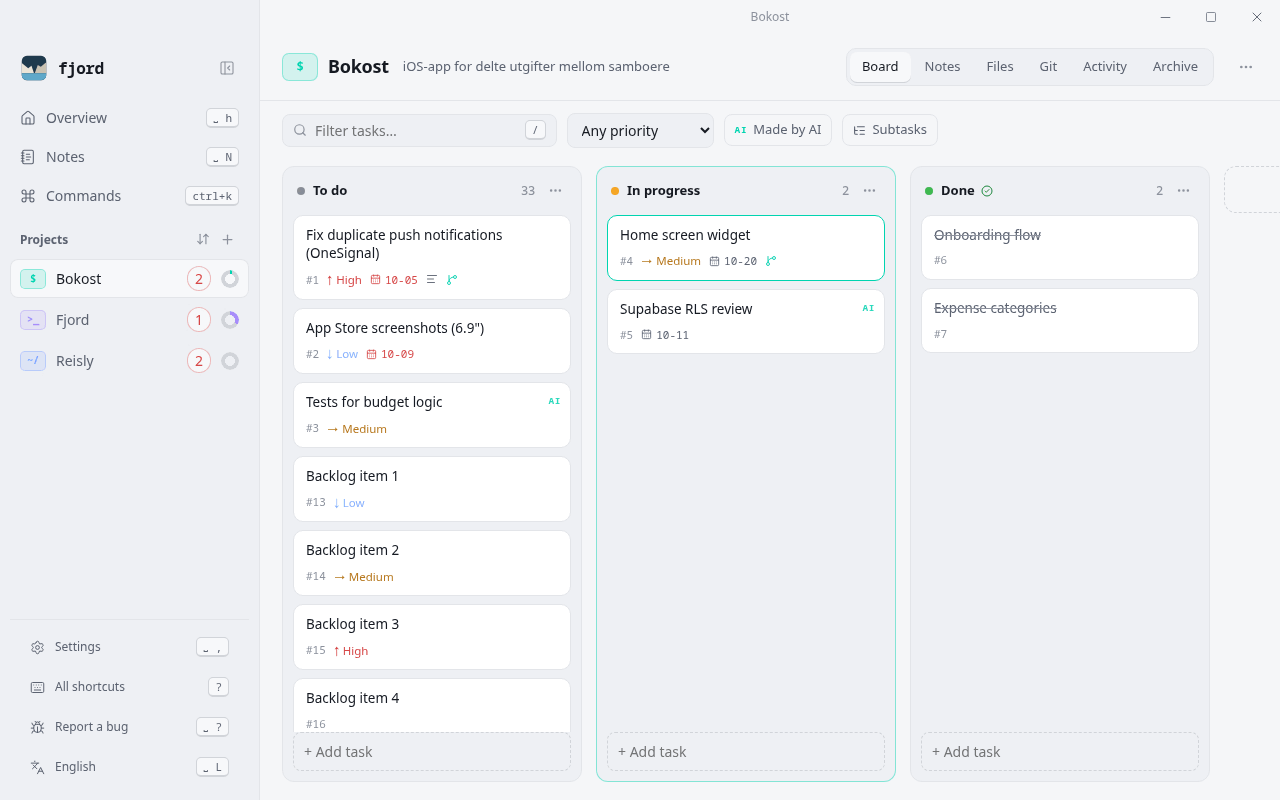Toggle the Made by AI filter
The width and height of the screenshot is (1280, 800).
point(778,130)
